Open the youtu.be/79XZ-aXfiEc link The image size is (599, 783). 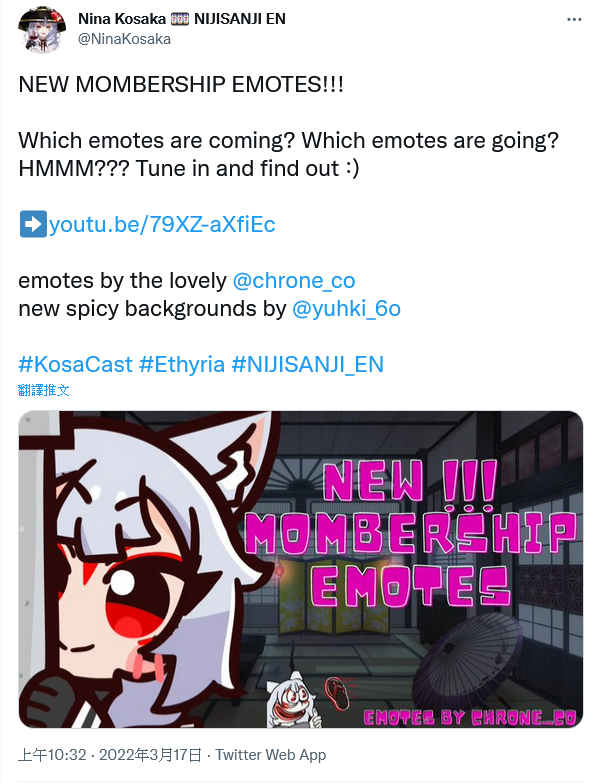coord(162,225)
